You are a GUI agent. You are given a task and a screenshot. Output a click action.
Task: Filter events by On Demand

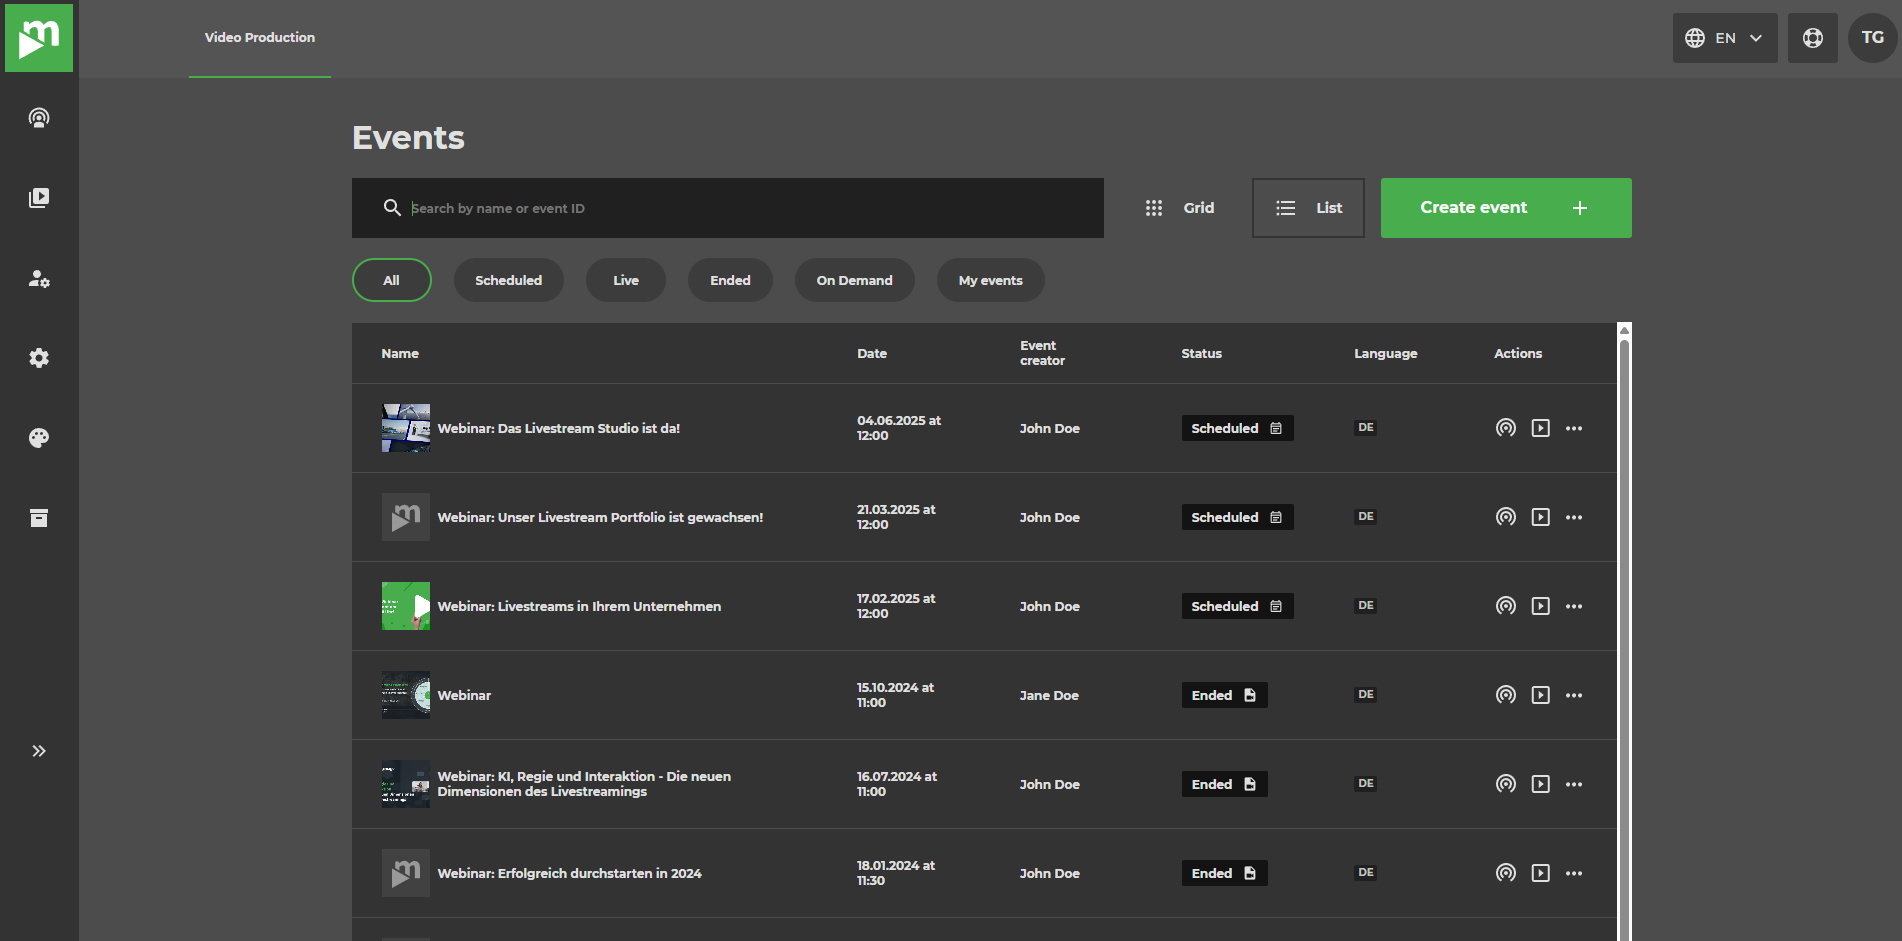[855, 280]
